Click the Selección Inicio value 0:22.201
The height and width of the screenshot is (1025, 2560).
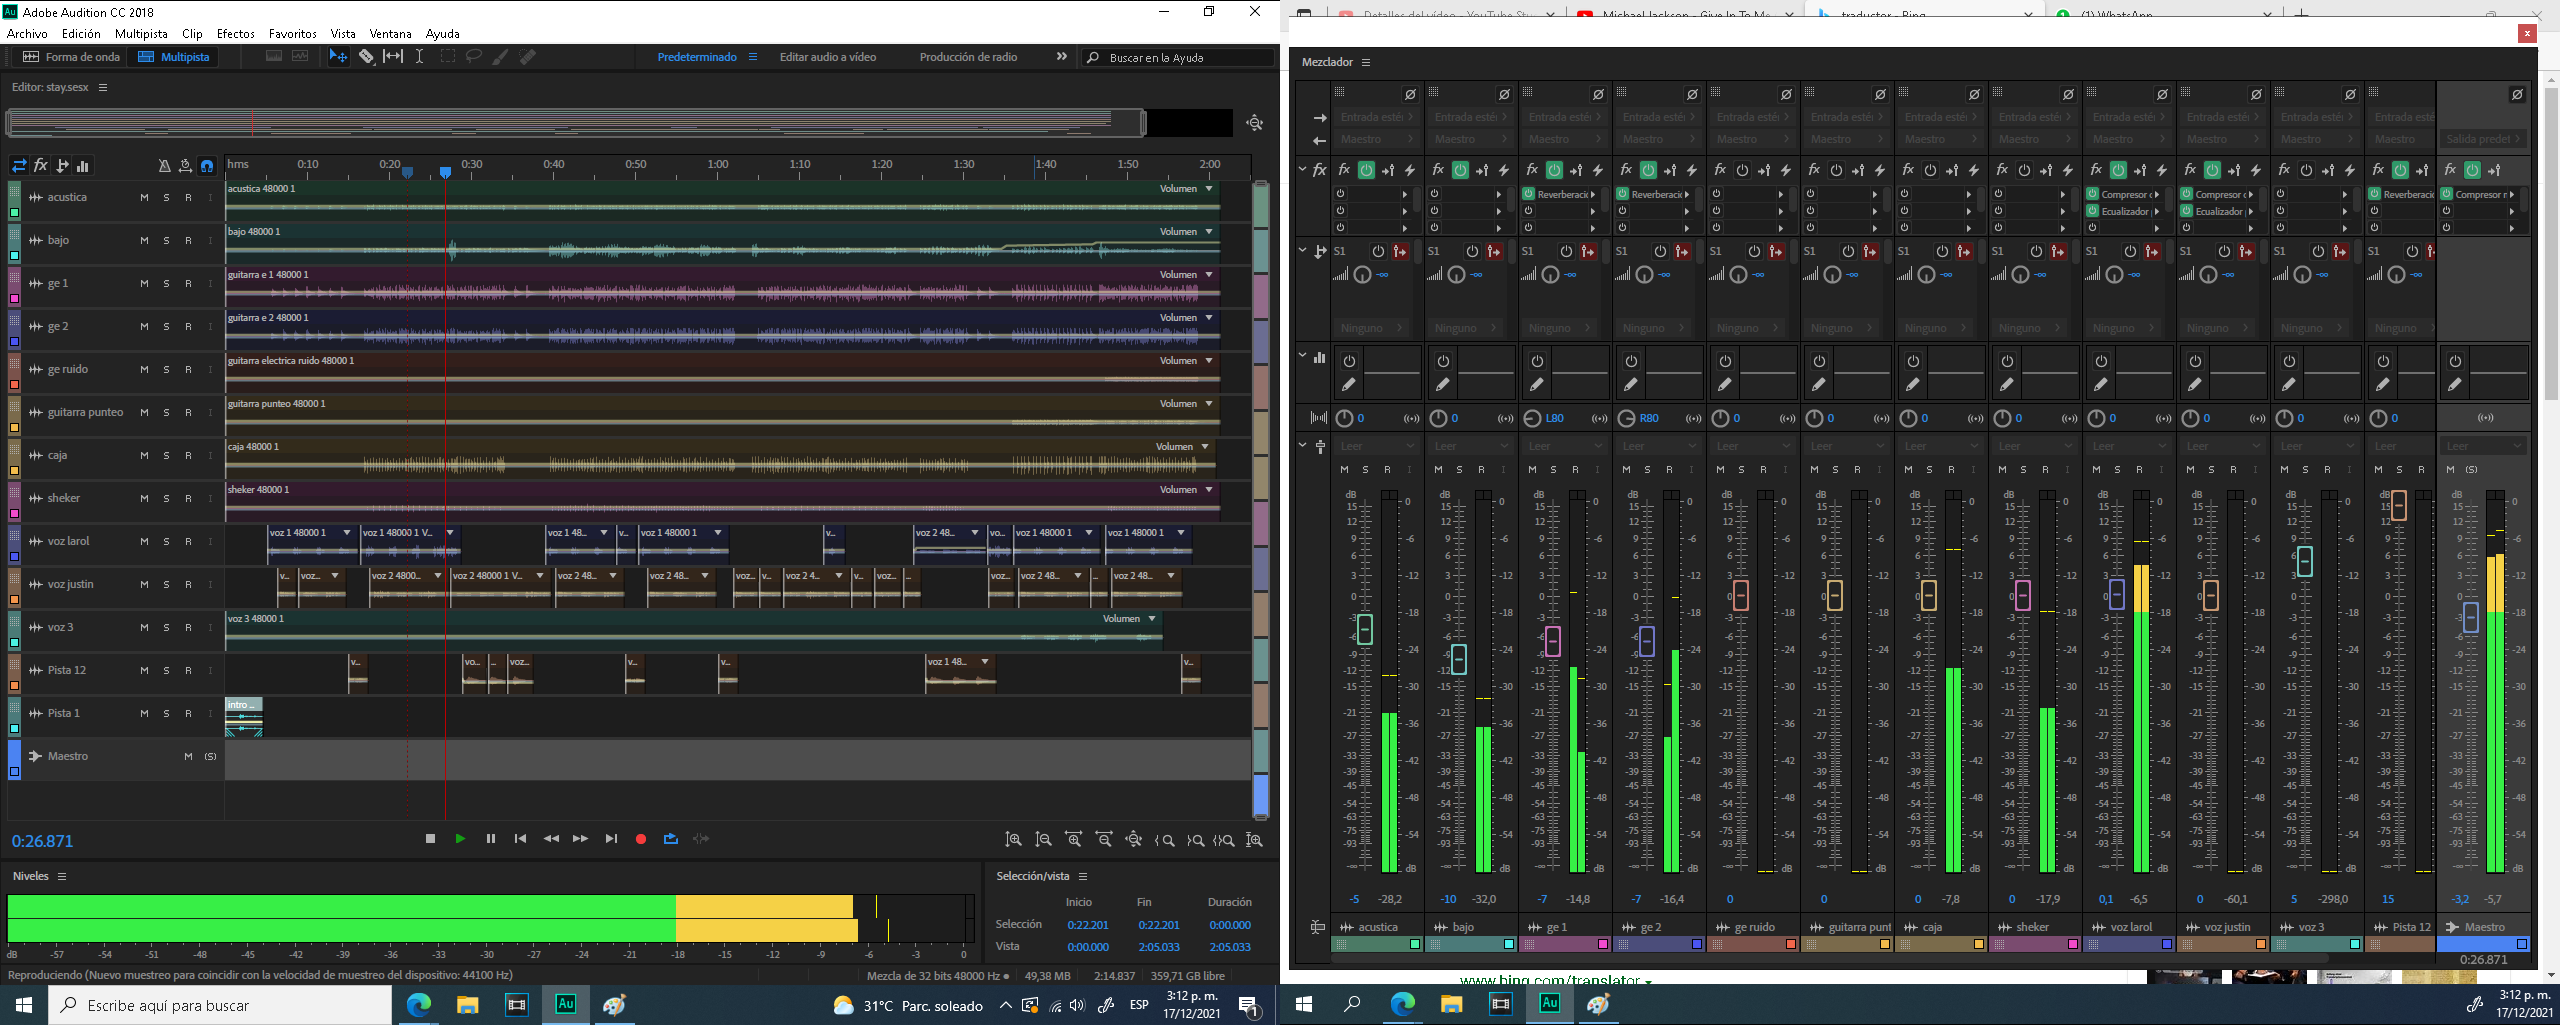point(1087,925)
